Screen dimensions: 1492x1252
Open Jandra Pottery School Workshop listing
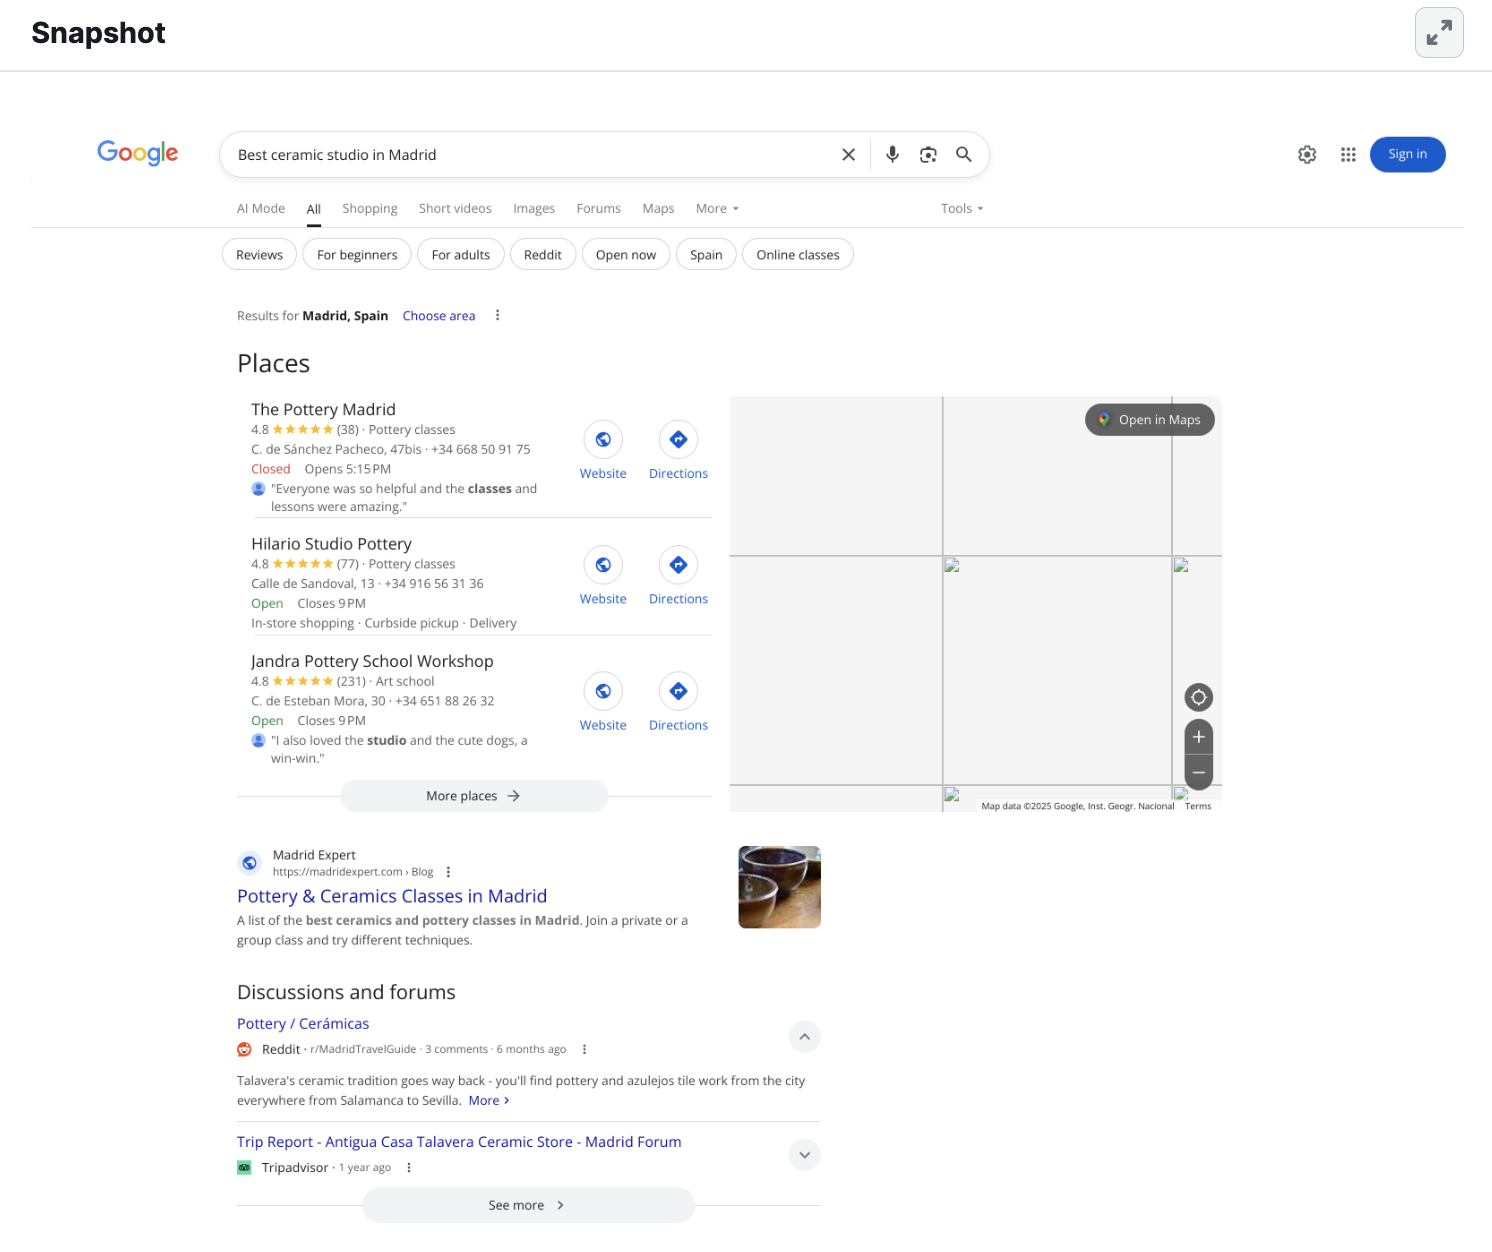372,661
